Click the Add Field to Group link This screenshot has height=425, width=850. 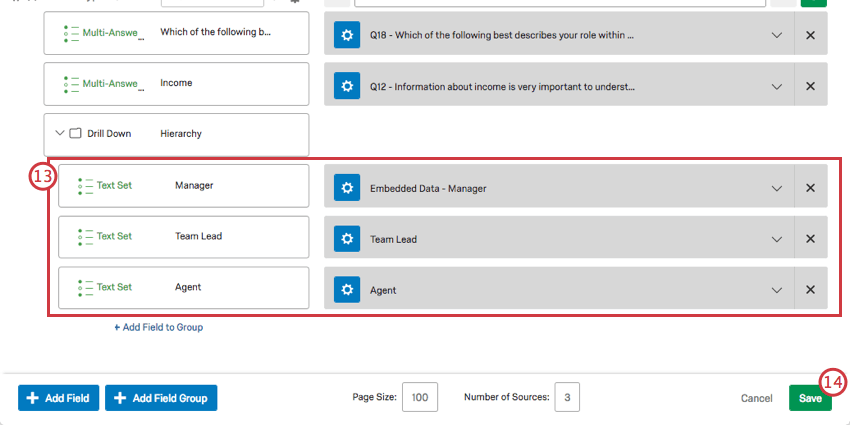pyautogui.click(x=158, y=327)
